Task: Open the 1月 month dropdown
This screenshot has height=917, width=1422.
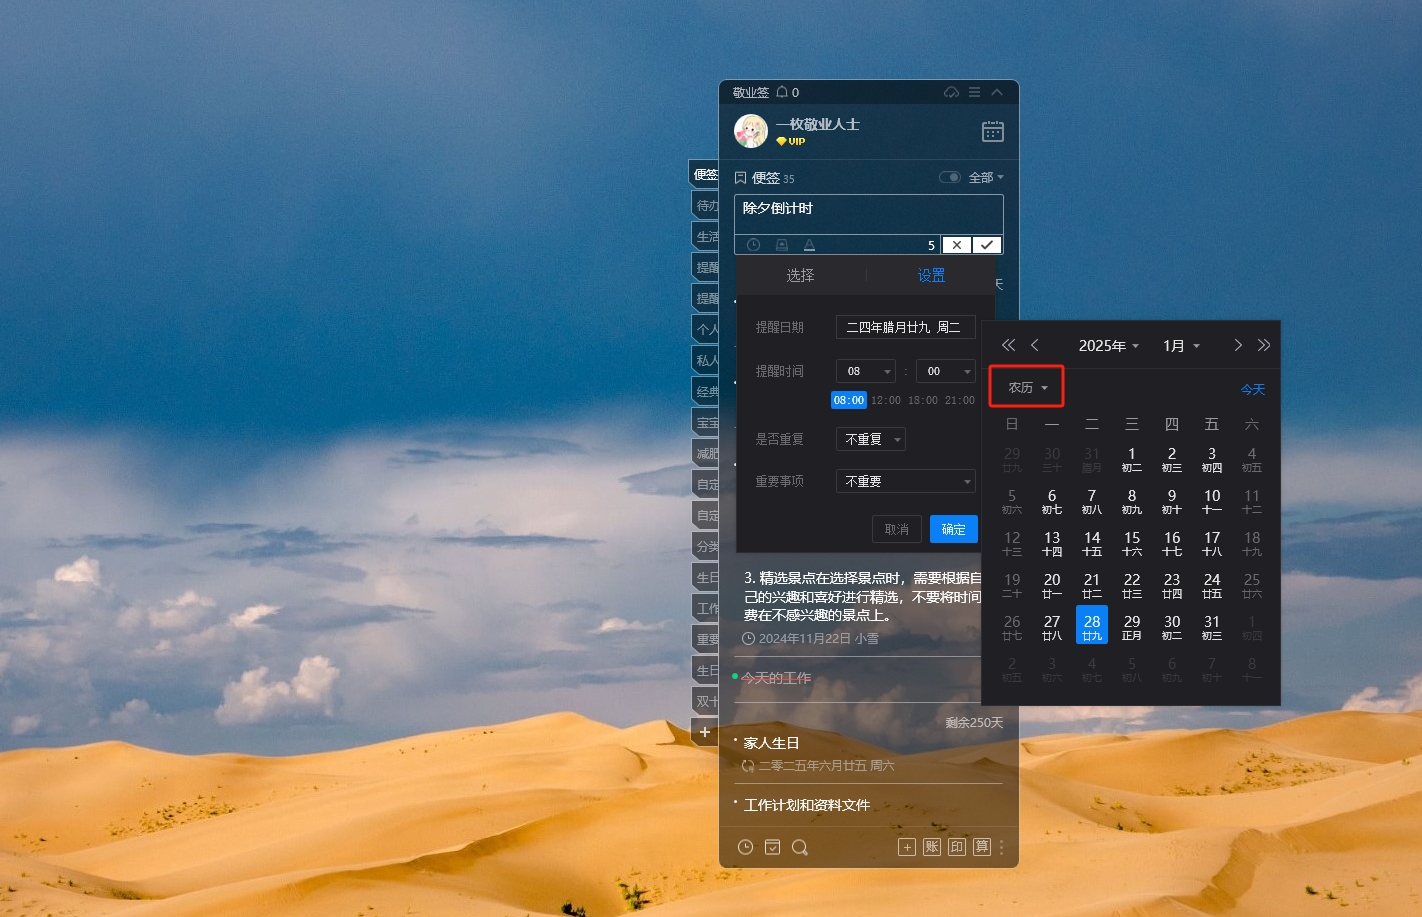Action: pyautogui.click(x=1181, y=345)
